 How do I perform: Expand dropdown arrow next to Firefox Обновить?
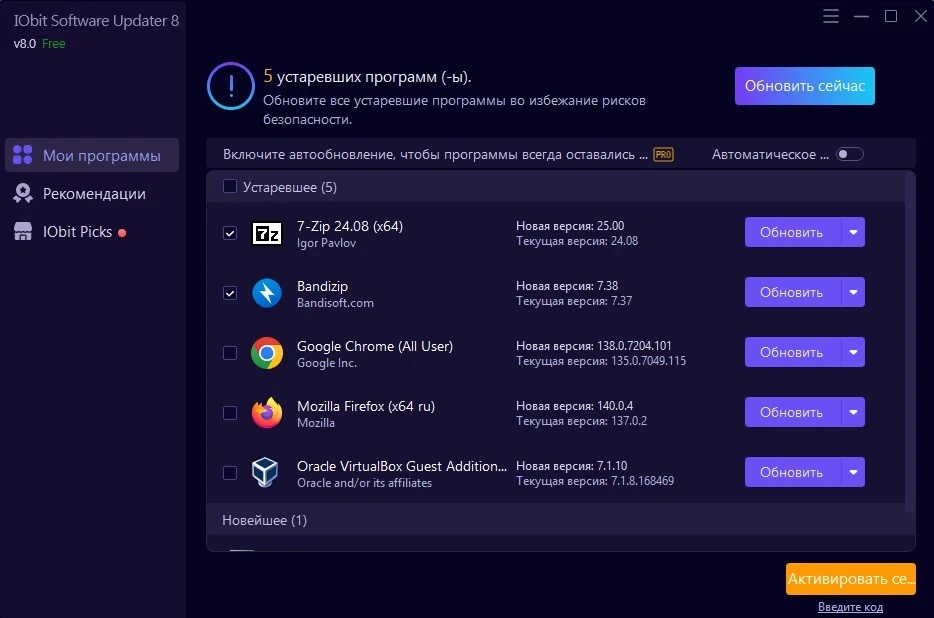tap(853, 412)
